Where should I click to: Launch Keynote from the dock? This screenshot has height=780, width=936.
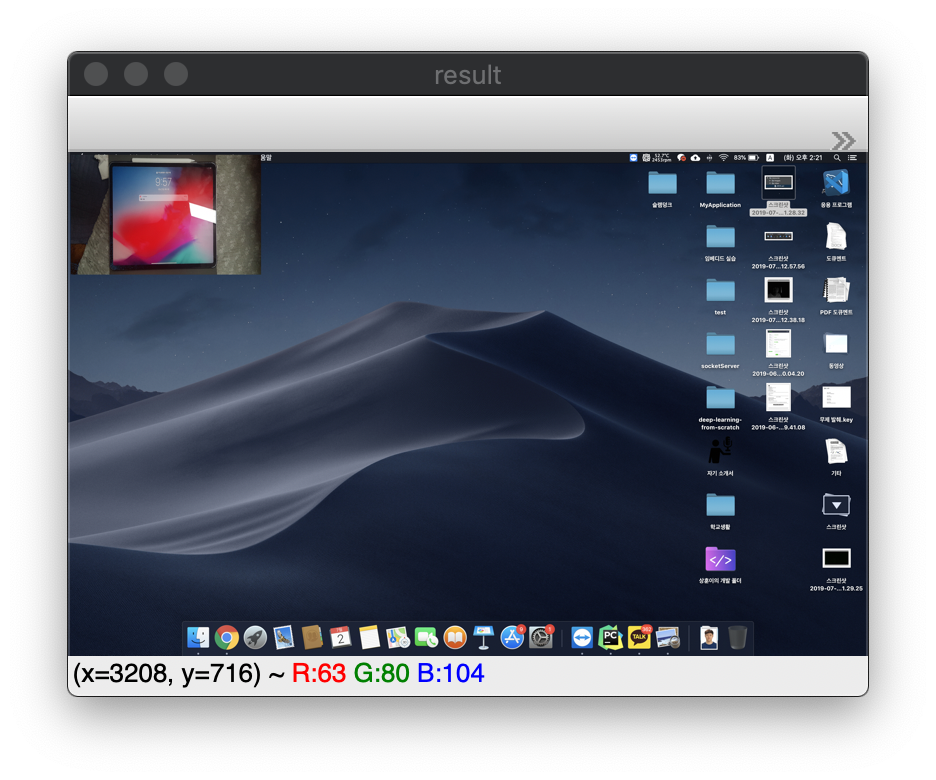pyautogui.click(x=483, y=637)
